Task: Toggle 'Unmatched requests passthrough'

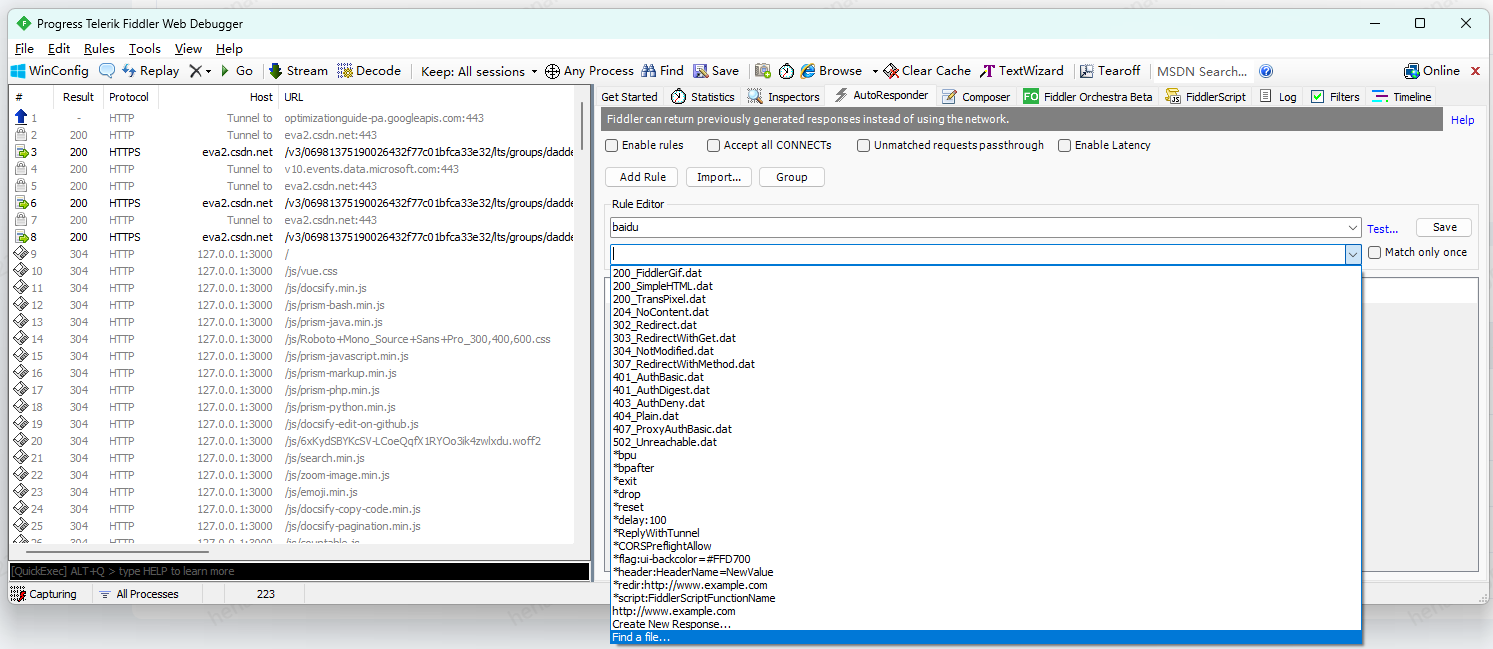Action: click(863, 145)
